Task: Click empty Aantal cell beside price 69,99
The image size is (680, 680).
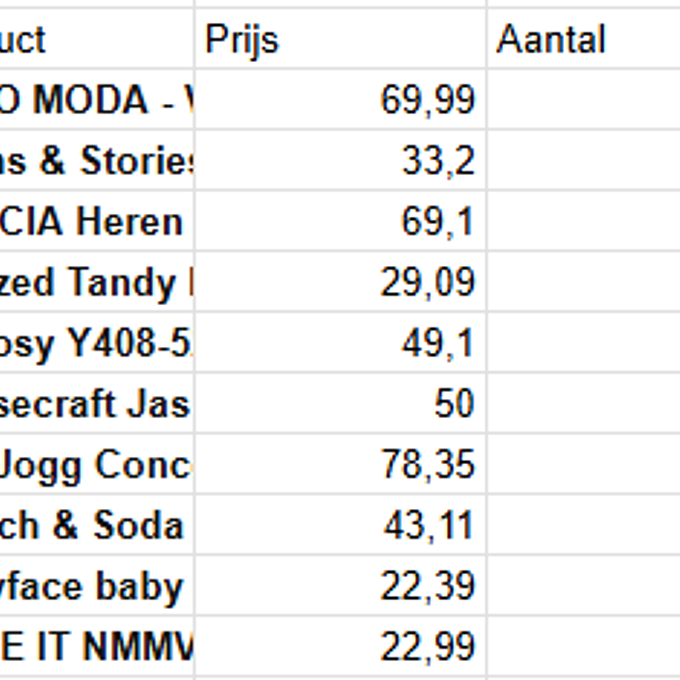Action: tap(583, 100)
